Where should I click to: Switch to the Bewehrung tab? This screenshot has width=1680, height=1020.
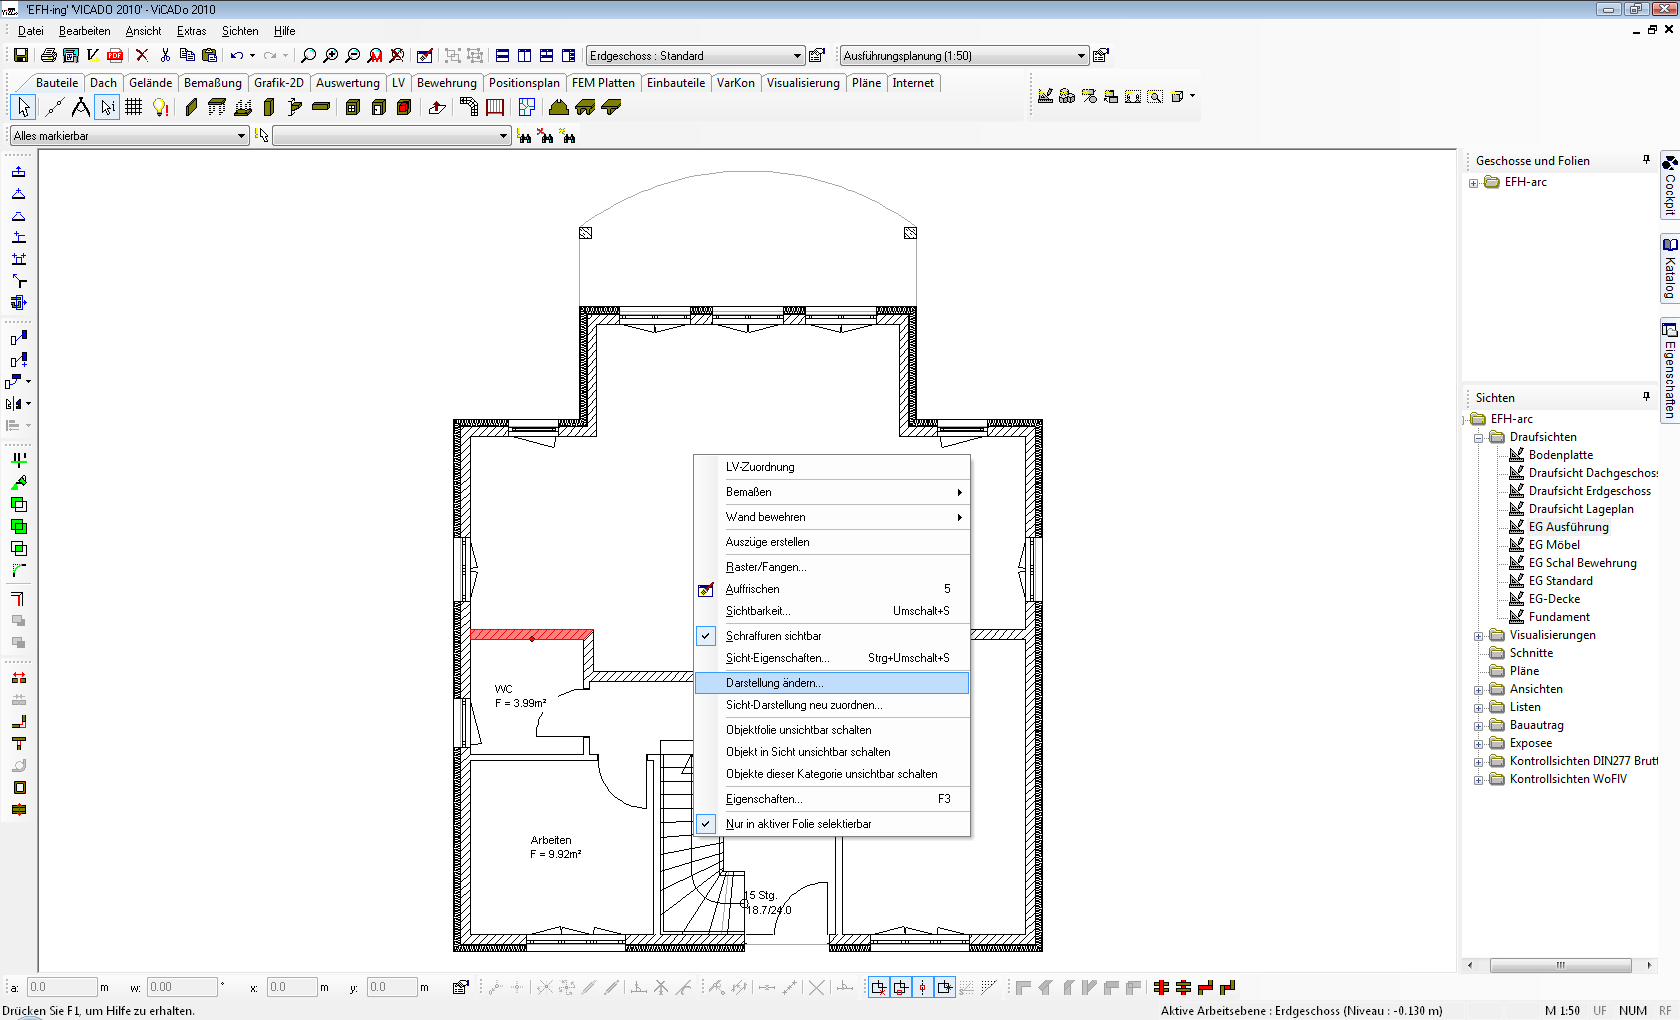pos(447,83)
